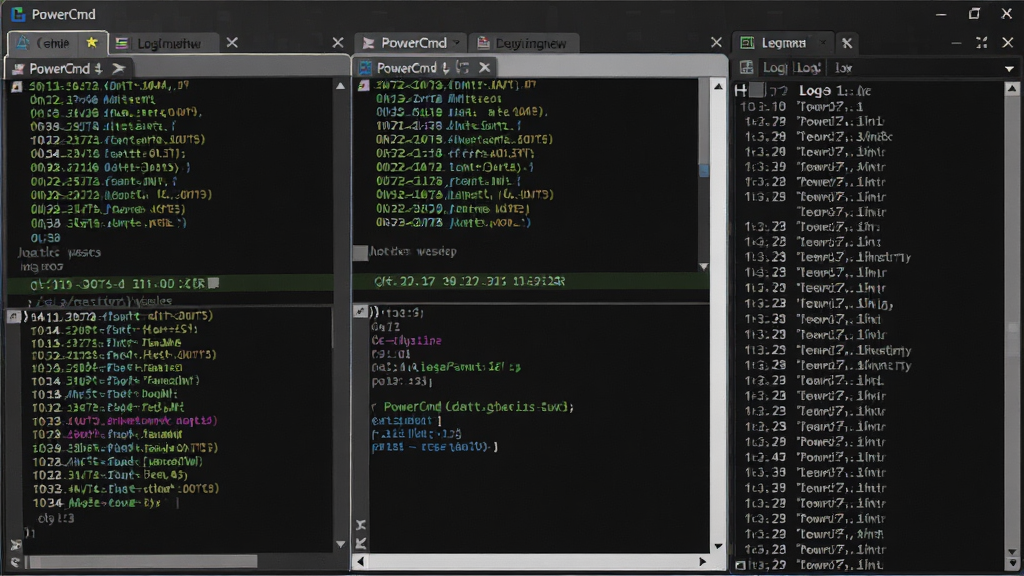Click the scroll down arrow of middle upper console
This screenshot has height=576, width=1024.
(x=703, y=266)
